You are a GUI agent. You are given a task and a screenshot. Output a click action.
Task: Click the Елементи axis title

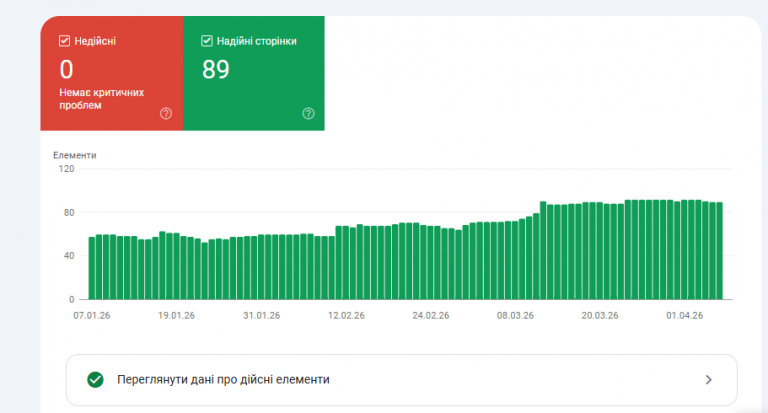[x=74, y=155]
